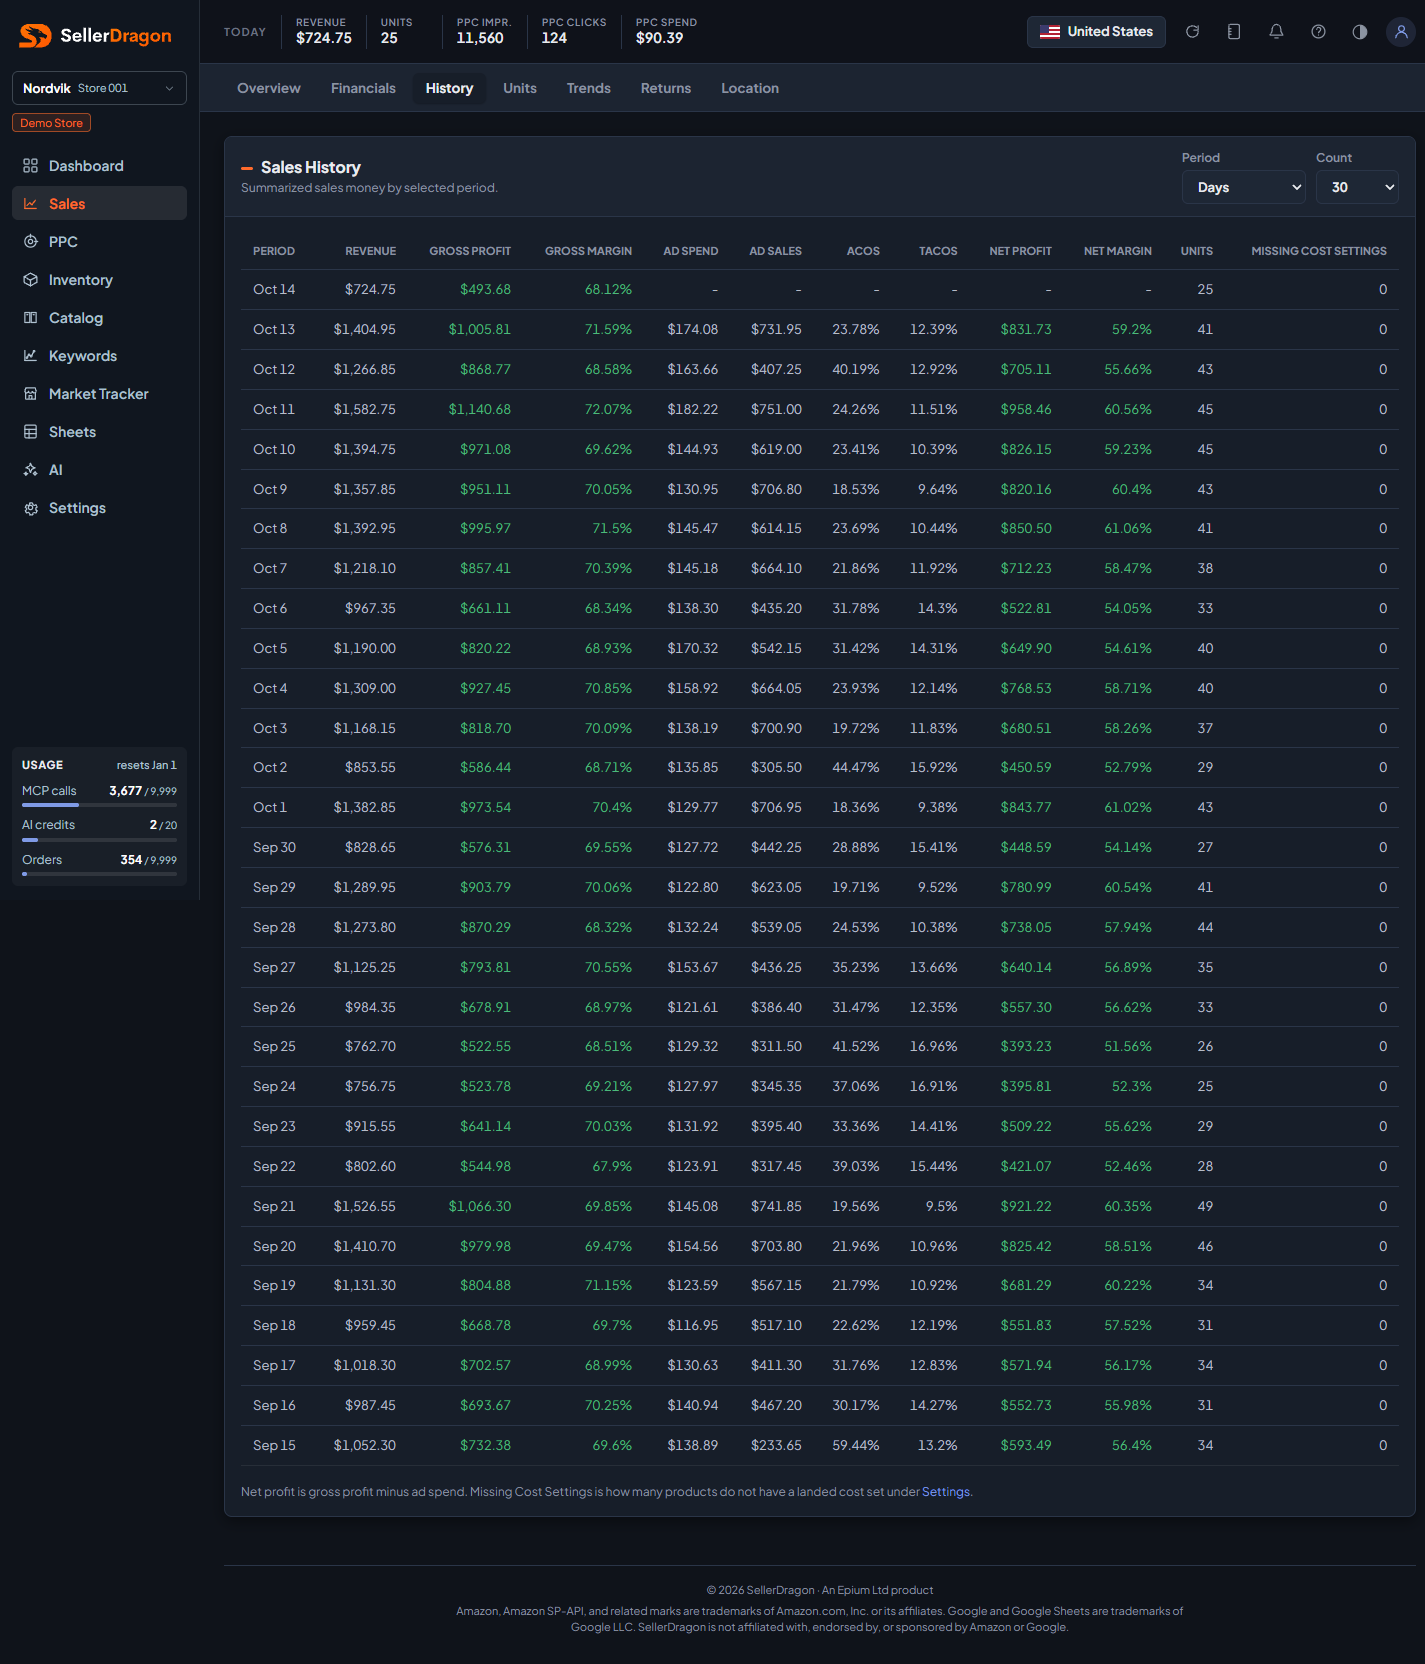
Task: Go to the Location tab
Action: (750, 88)
